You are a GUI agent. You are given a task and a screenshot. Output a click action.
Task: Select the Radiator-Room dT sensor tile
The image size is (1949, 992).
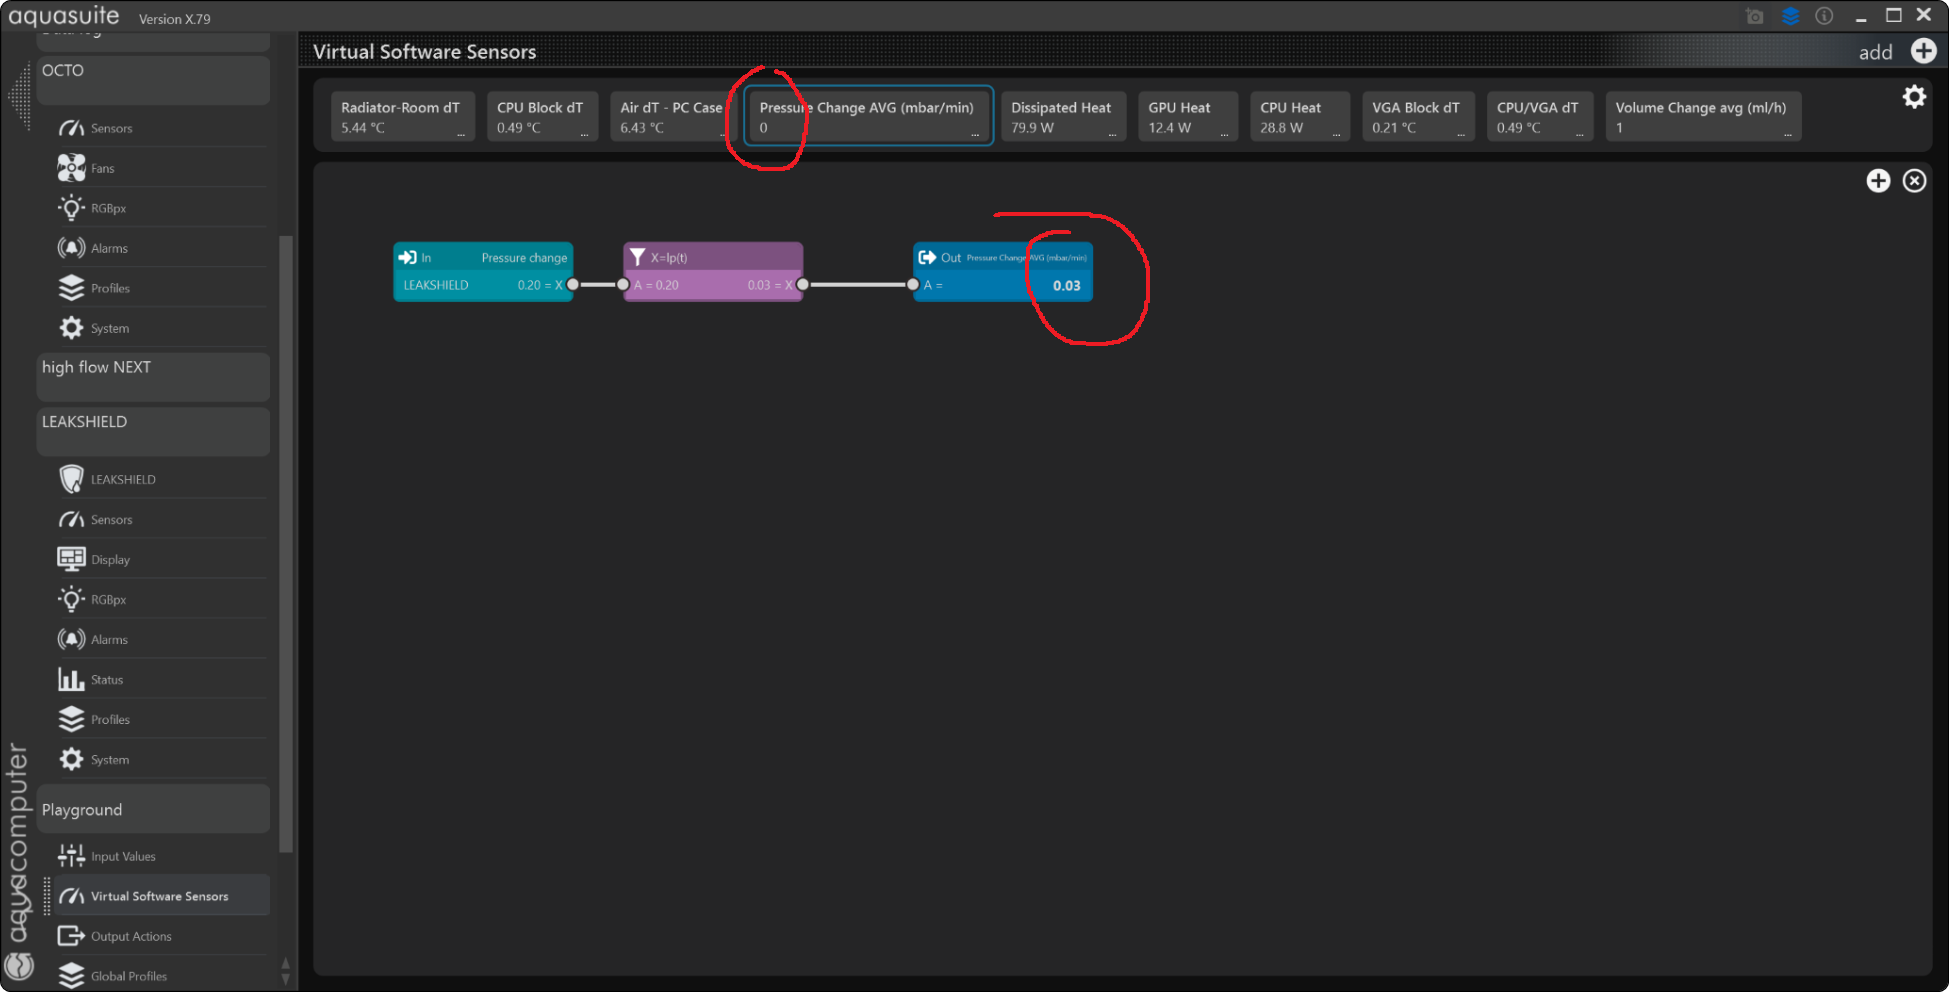(403, 117)
